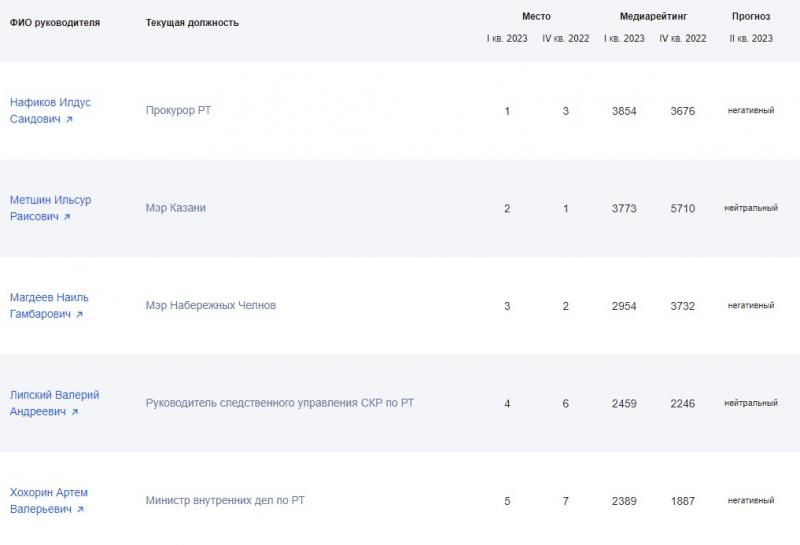
Task: Click arrow icon after Магдеев Наиль Гамбарович
Action: [x=79, y=314]
